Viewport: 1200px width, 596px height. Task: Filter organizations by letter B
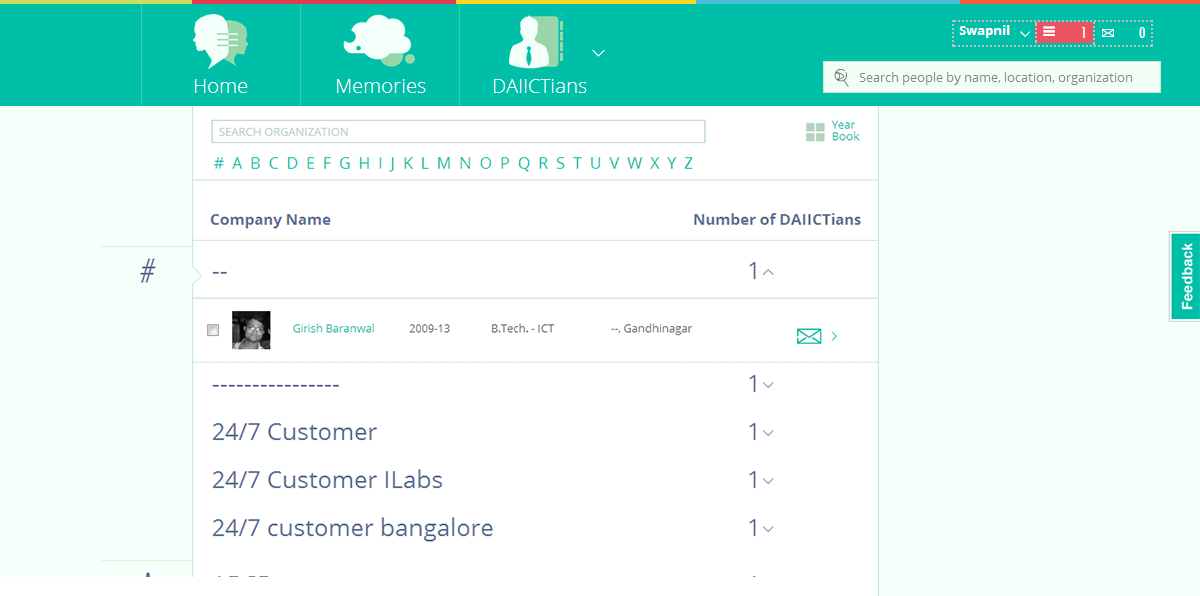256,163
